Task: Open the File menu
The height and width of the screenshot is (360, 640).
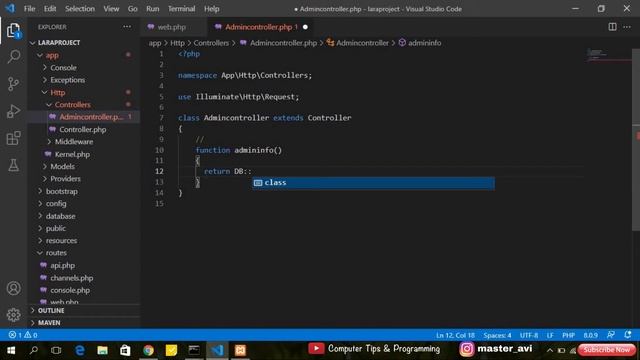Action: [x=29, y=9]
